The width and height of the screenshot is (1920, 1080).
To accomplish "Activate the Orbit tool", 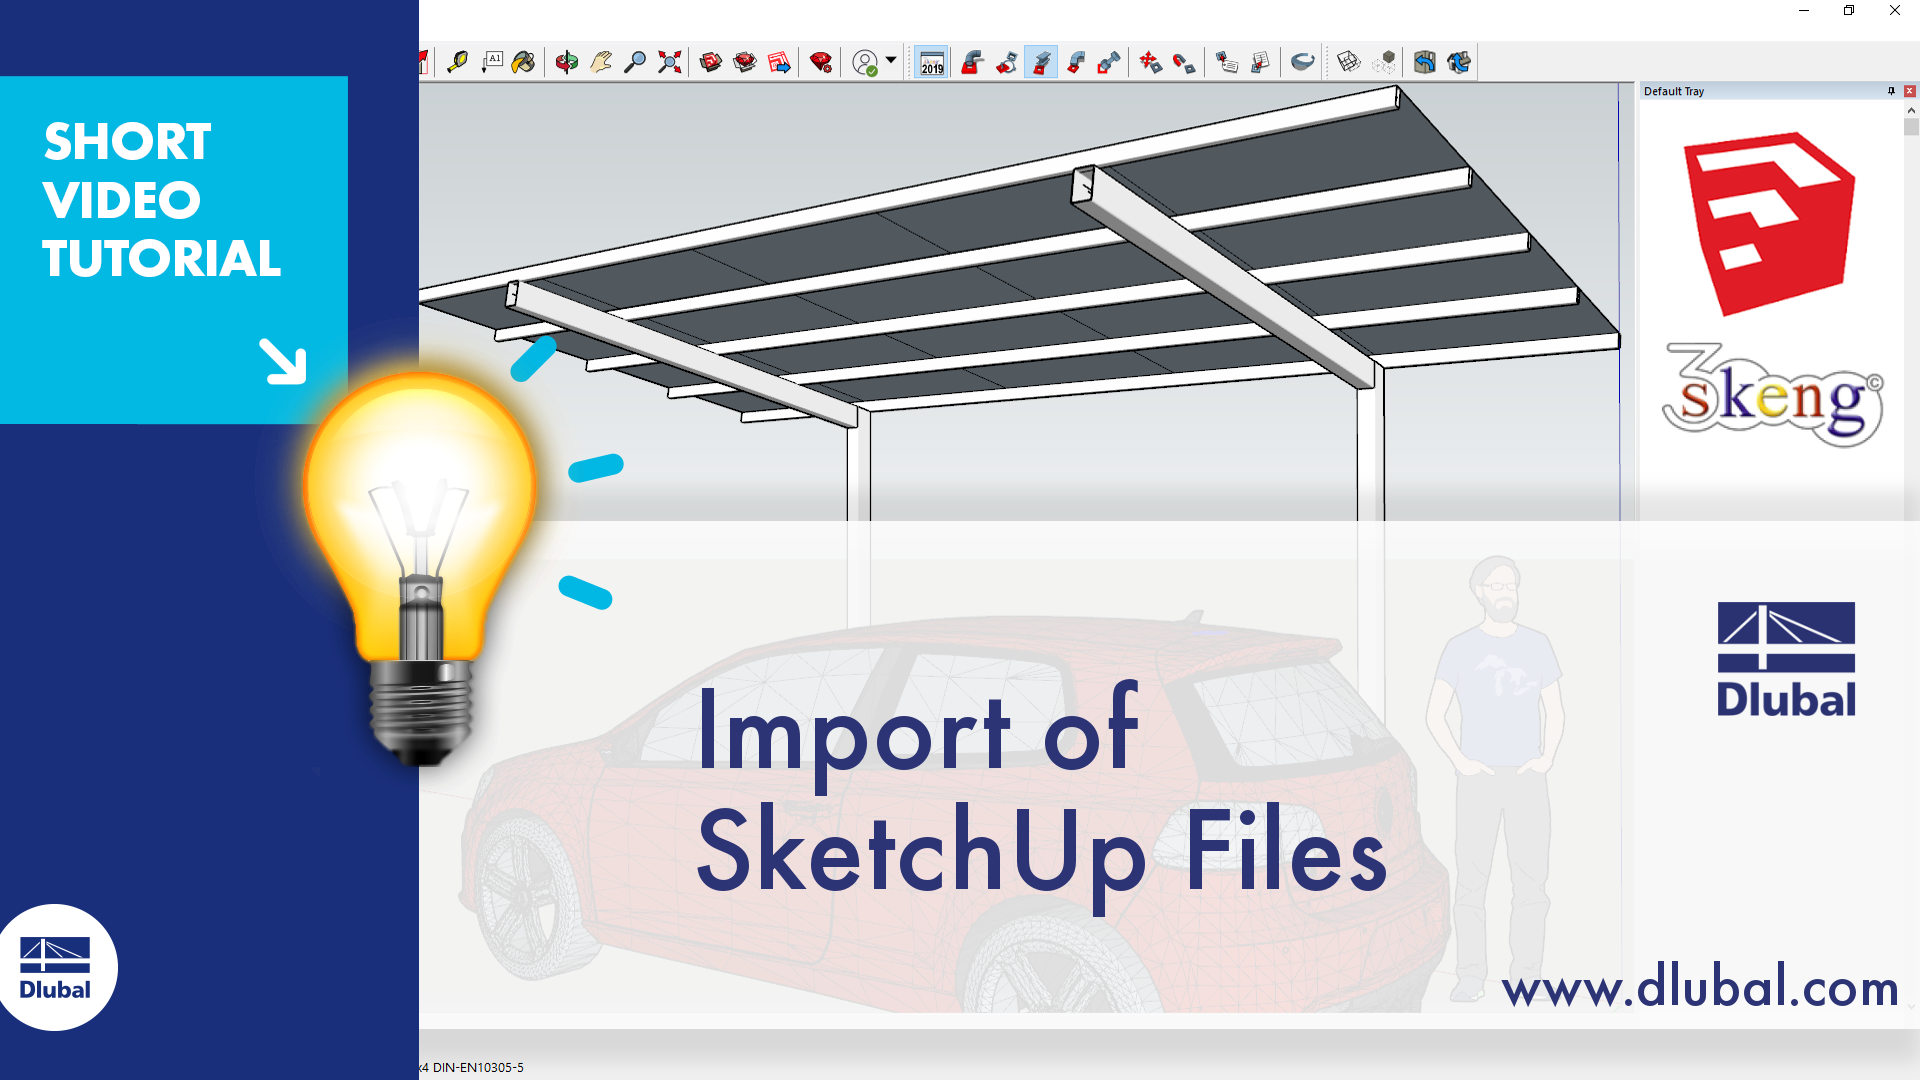I will (x=566, y=62).
